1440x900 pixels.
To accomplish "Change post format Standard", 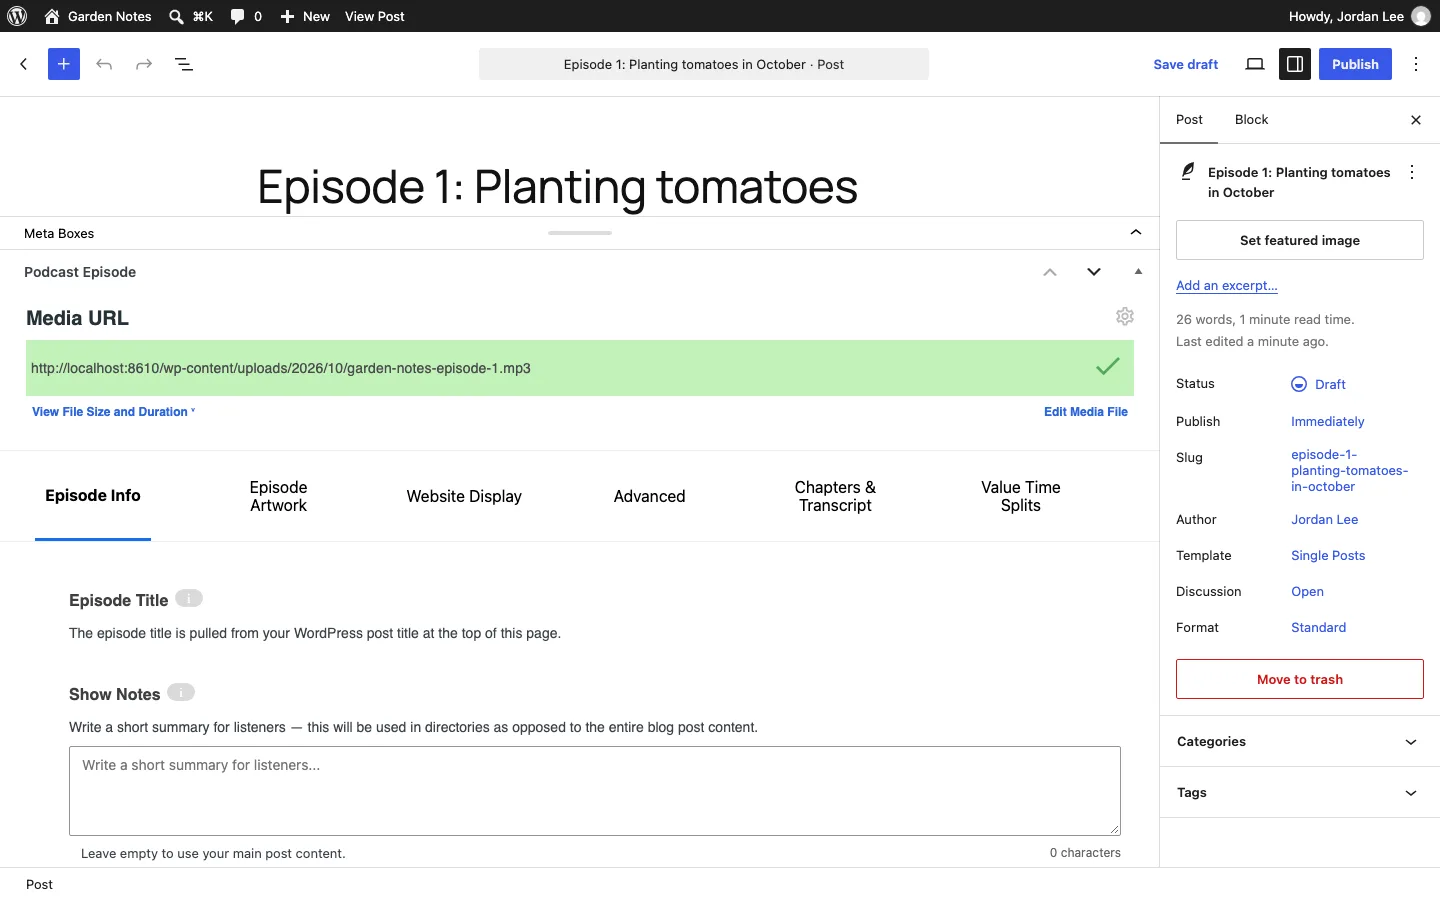I will [1318, 627].
